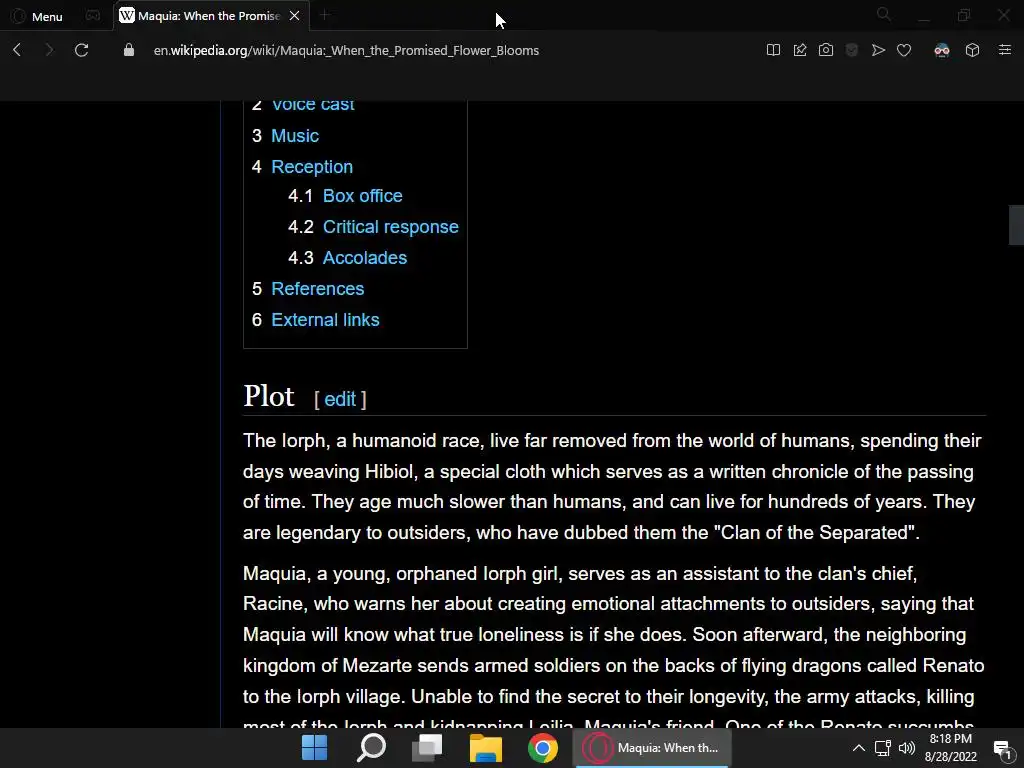Select Opera GX taskbar button
The height and width of the screenshot is (768, 1024).
[x=652, y=748]
